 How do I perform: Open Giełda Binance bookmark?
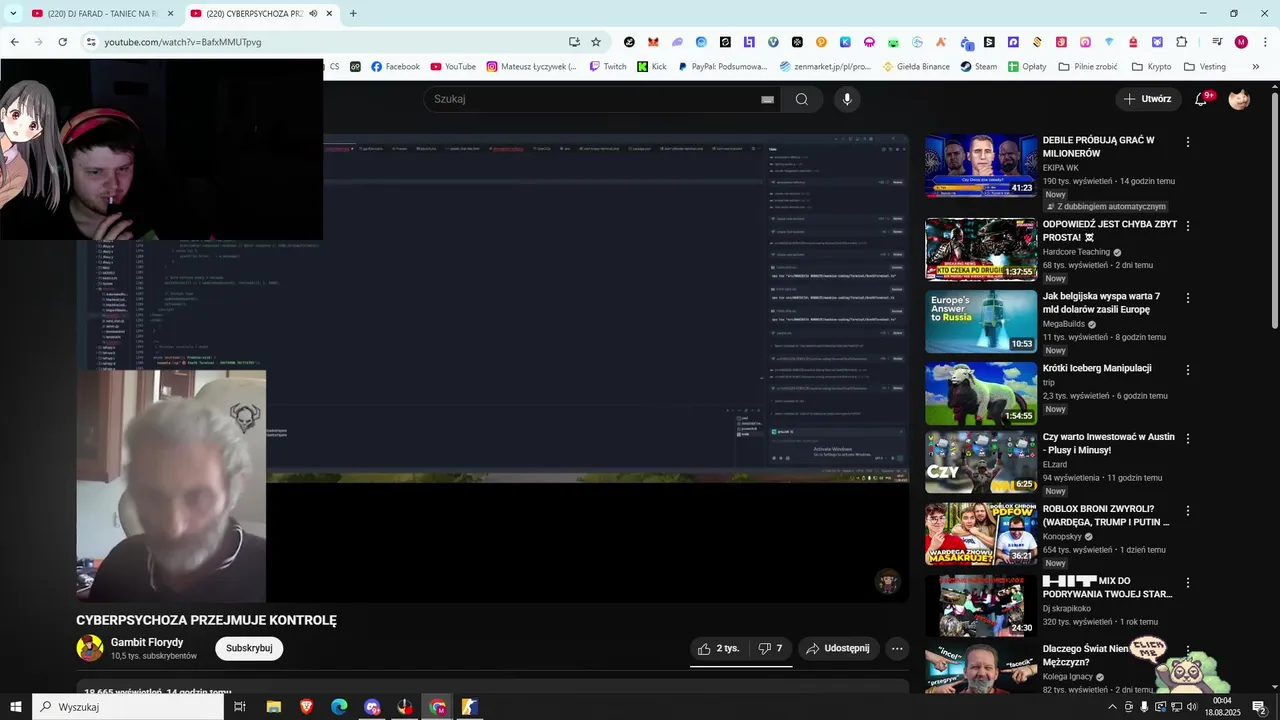click(916, 67)
